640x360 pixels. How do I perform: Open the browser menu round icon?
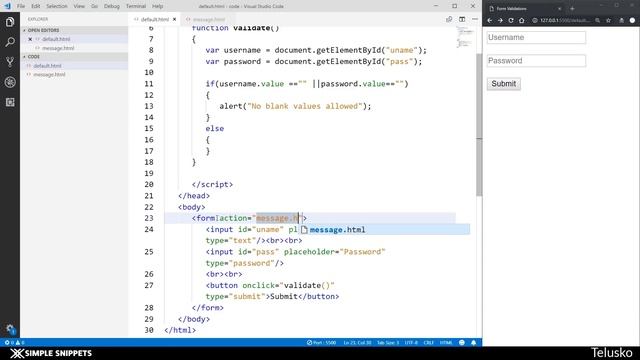pos(632,20)
